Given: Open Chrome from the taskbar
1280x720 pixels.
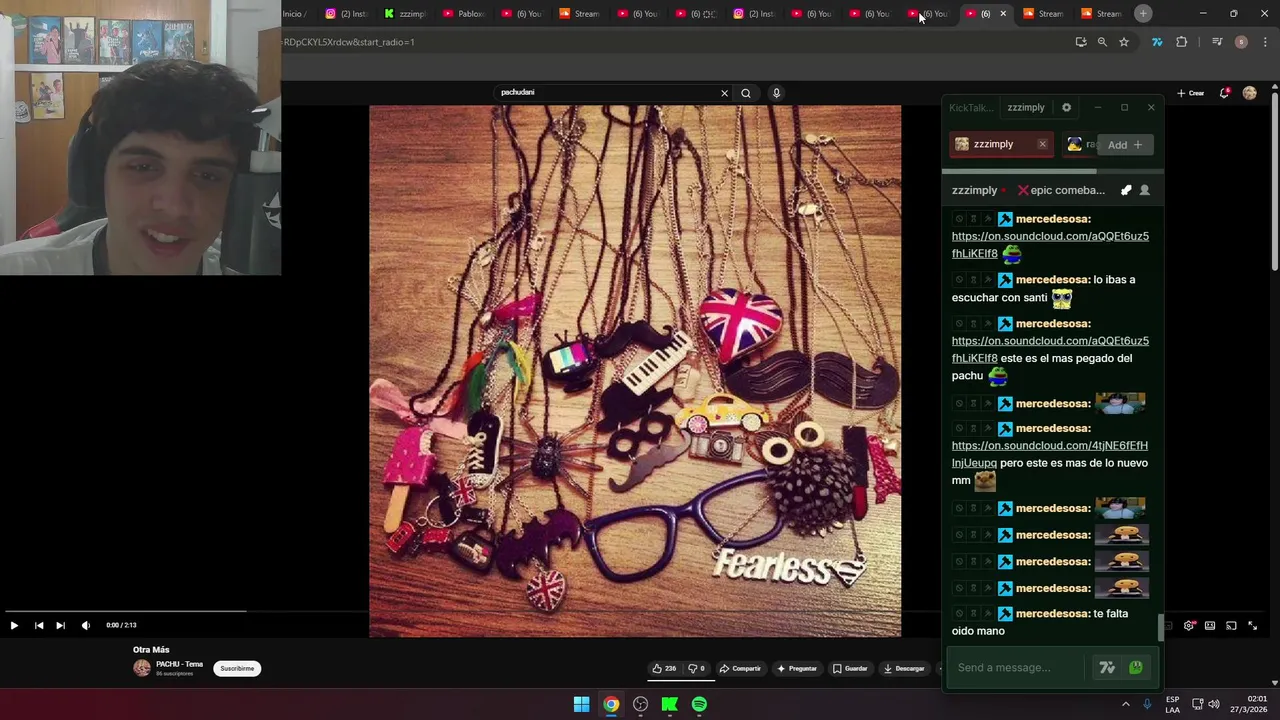Looking at the screenshot, I should [x=611, y=704].
